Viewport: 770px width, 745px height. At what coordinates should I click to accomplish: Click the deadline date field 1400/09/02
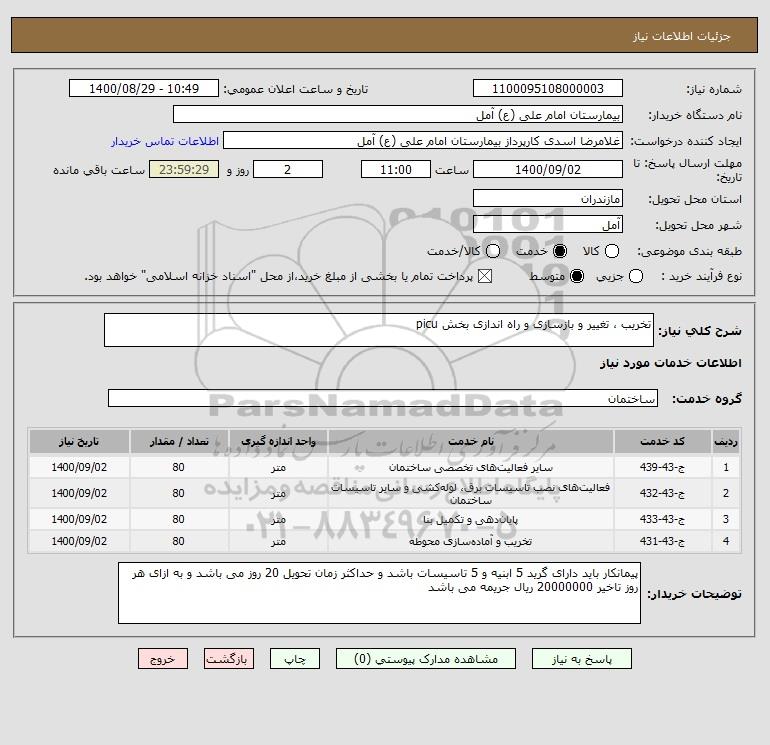click(548, 169)
